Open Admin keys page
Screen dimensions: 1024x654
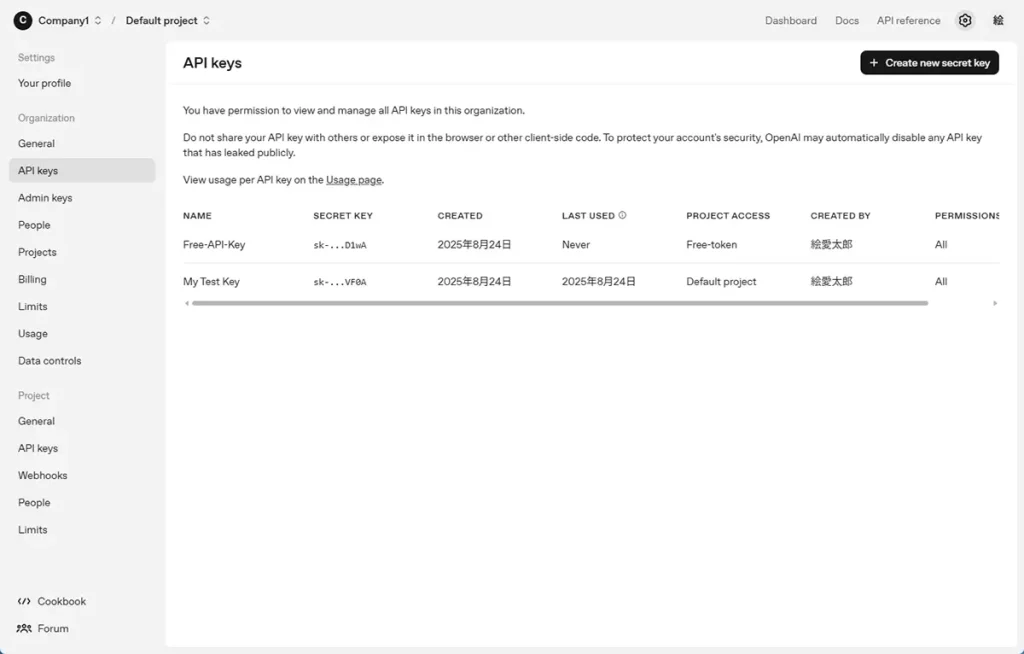[82, 198]
